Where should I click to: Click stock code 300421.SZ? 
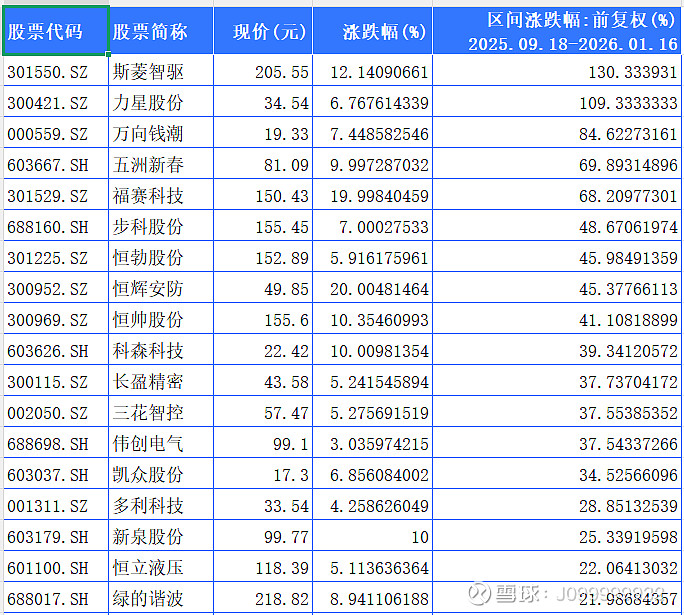point(48,103)
